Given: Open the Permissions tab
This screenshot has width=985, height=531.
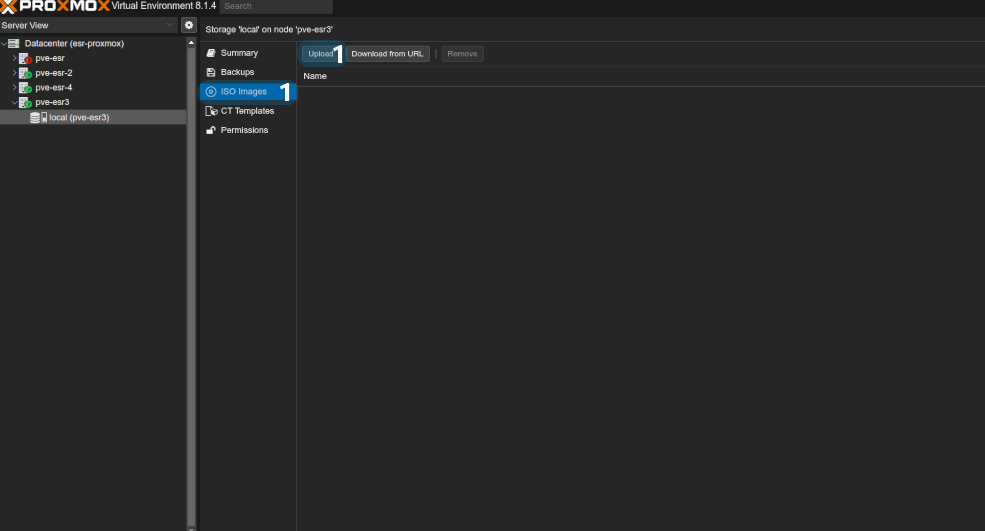Looking at the screenshot, I should [x=248, y=130].
